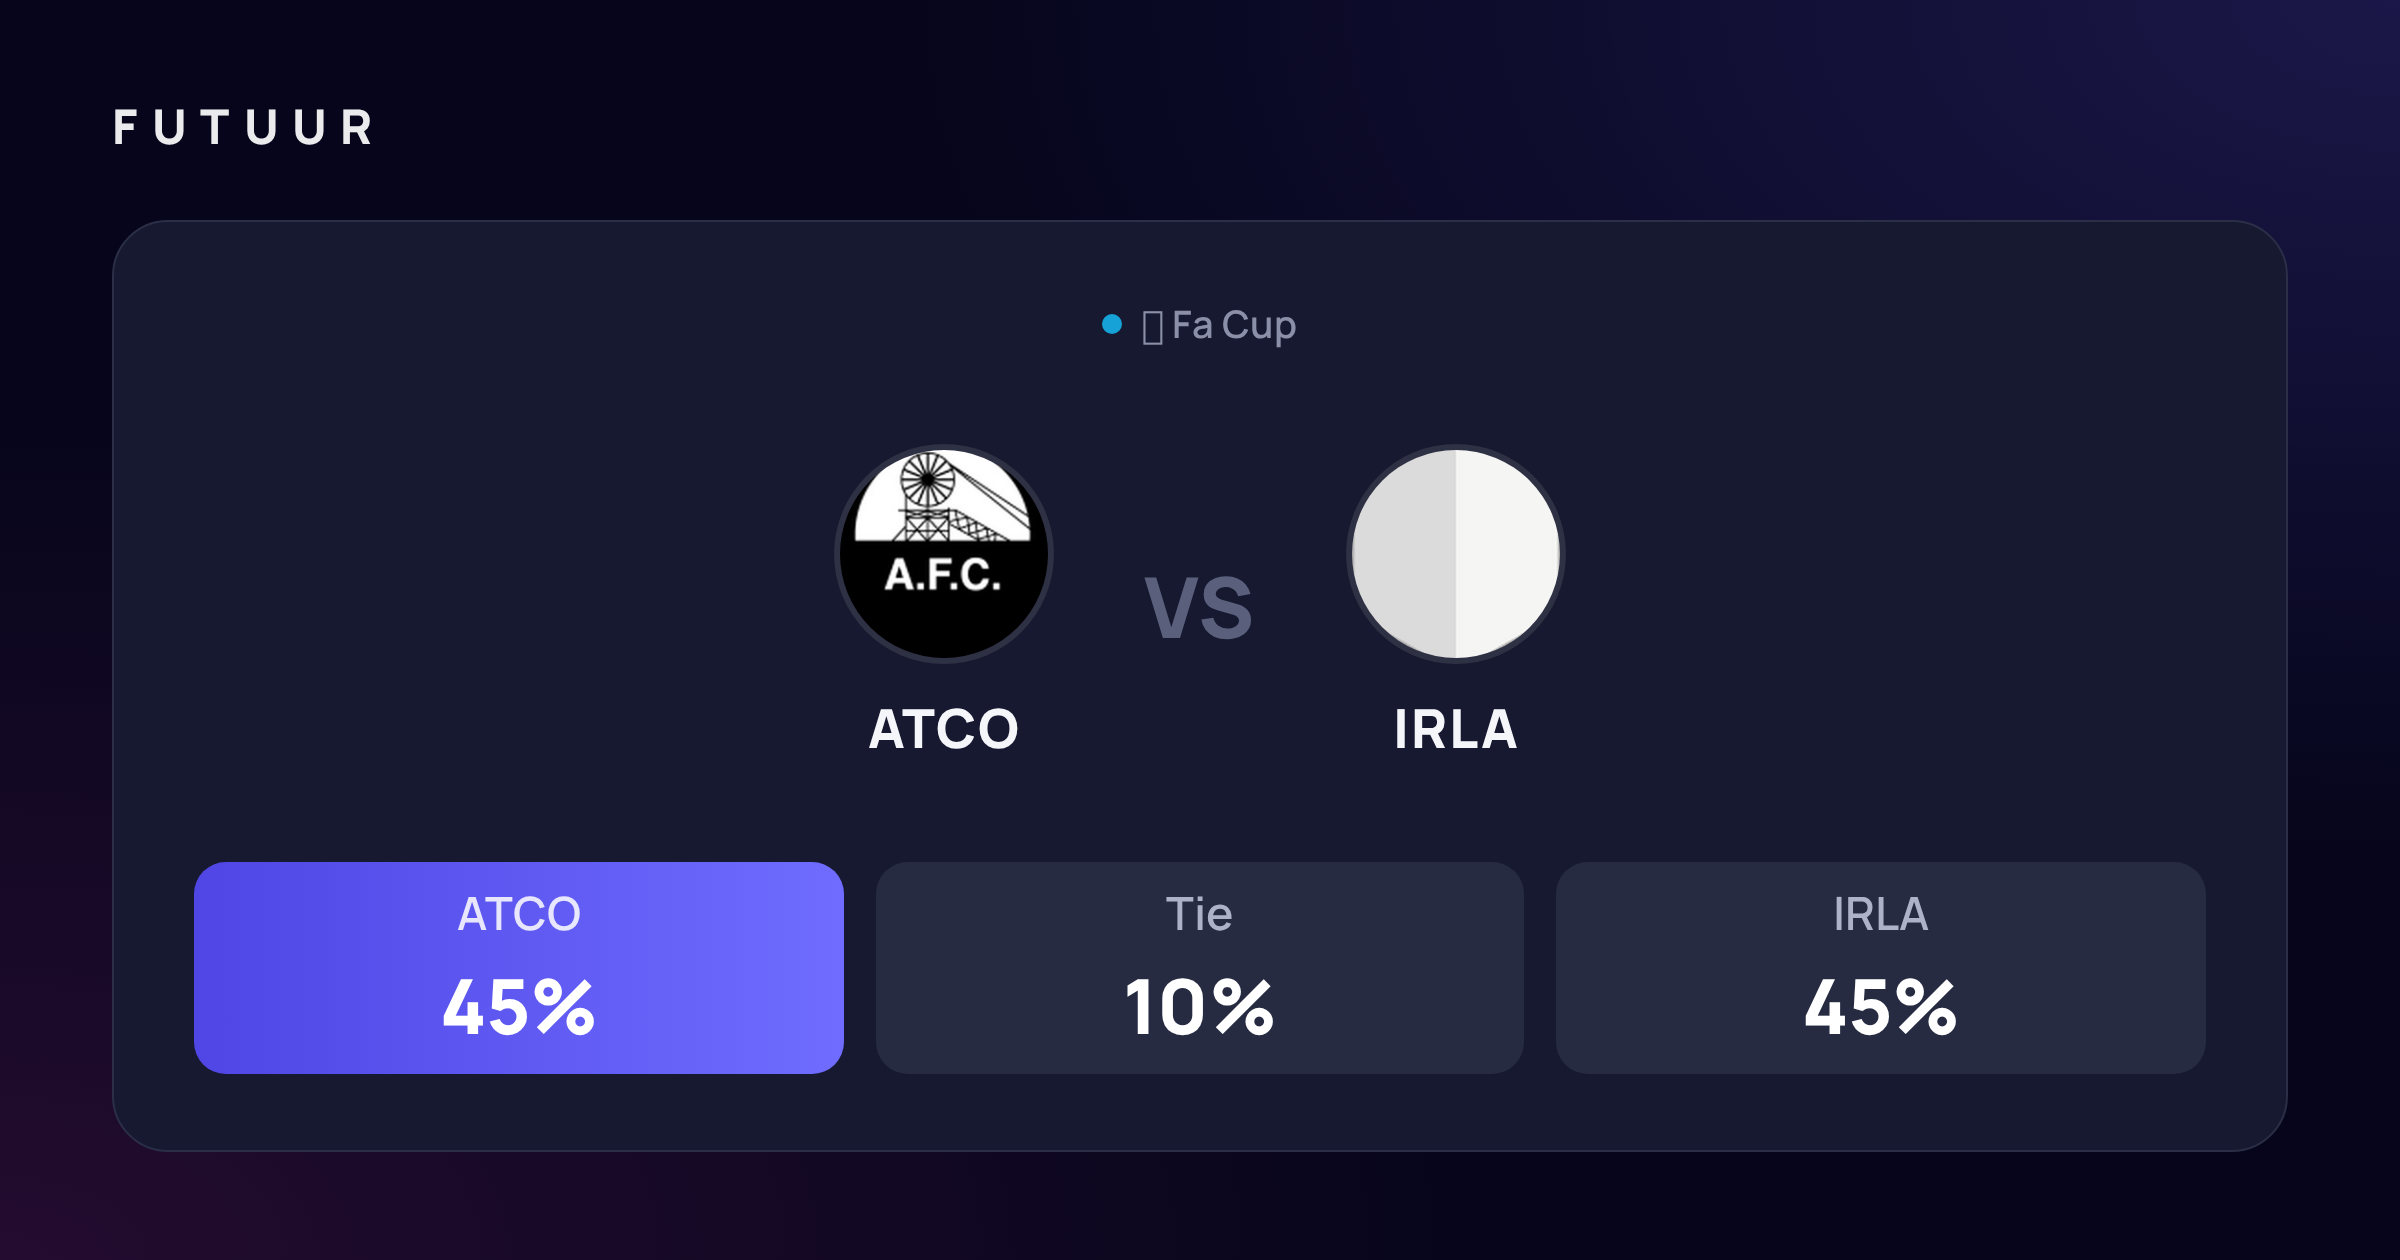Click the VS text between teams

click(x=1199, y=608)
